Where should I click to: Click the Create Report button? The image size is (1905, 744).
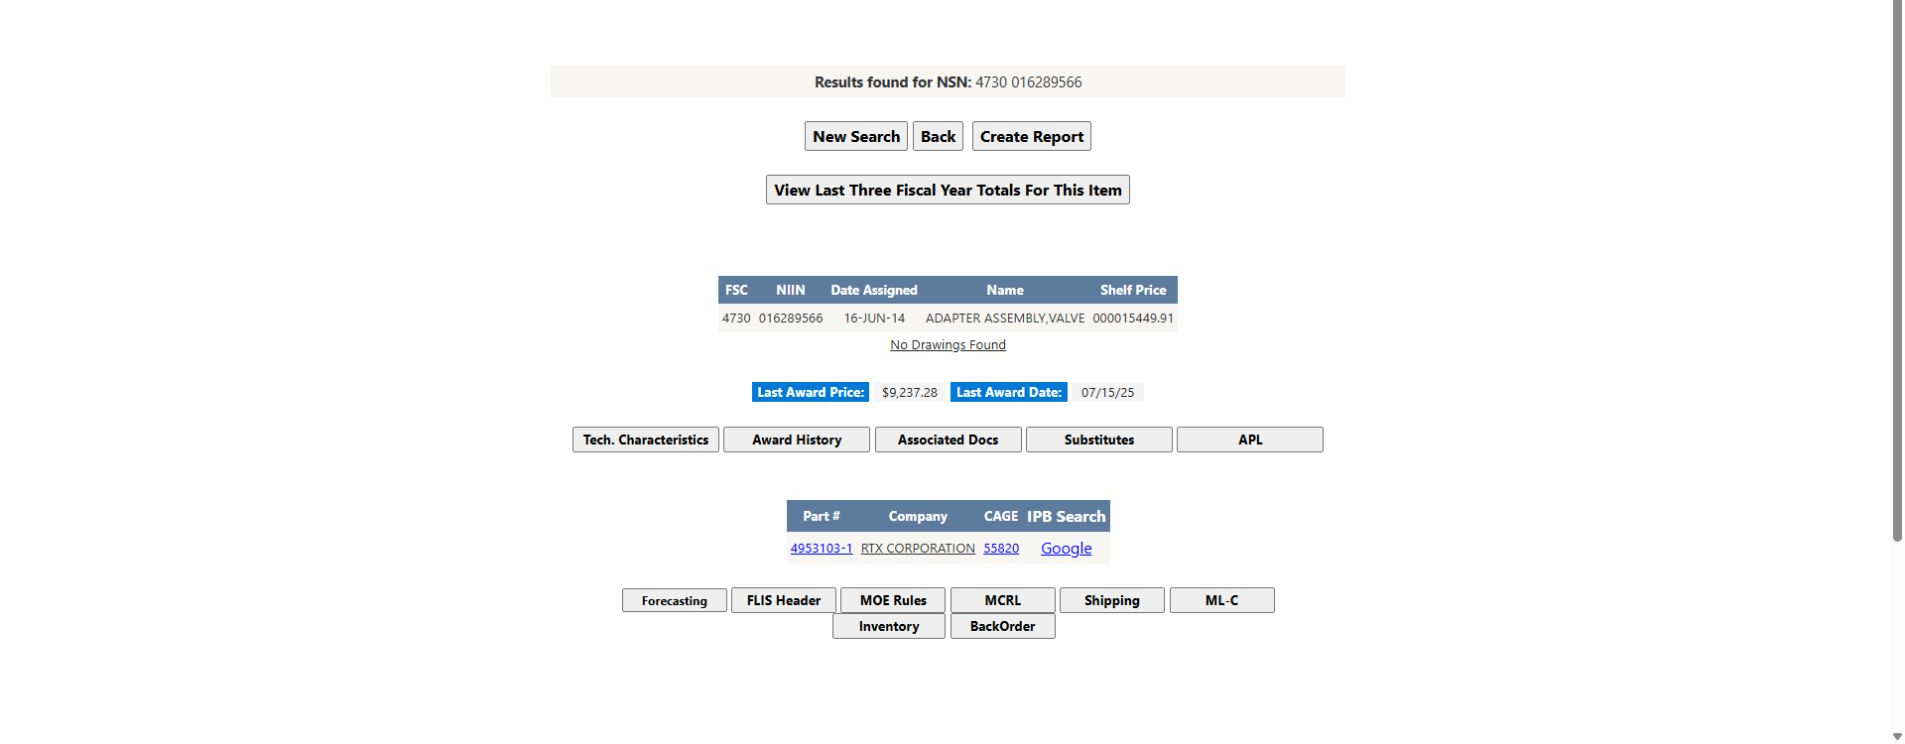pyautogui.click(x=1031, y=137)
